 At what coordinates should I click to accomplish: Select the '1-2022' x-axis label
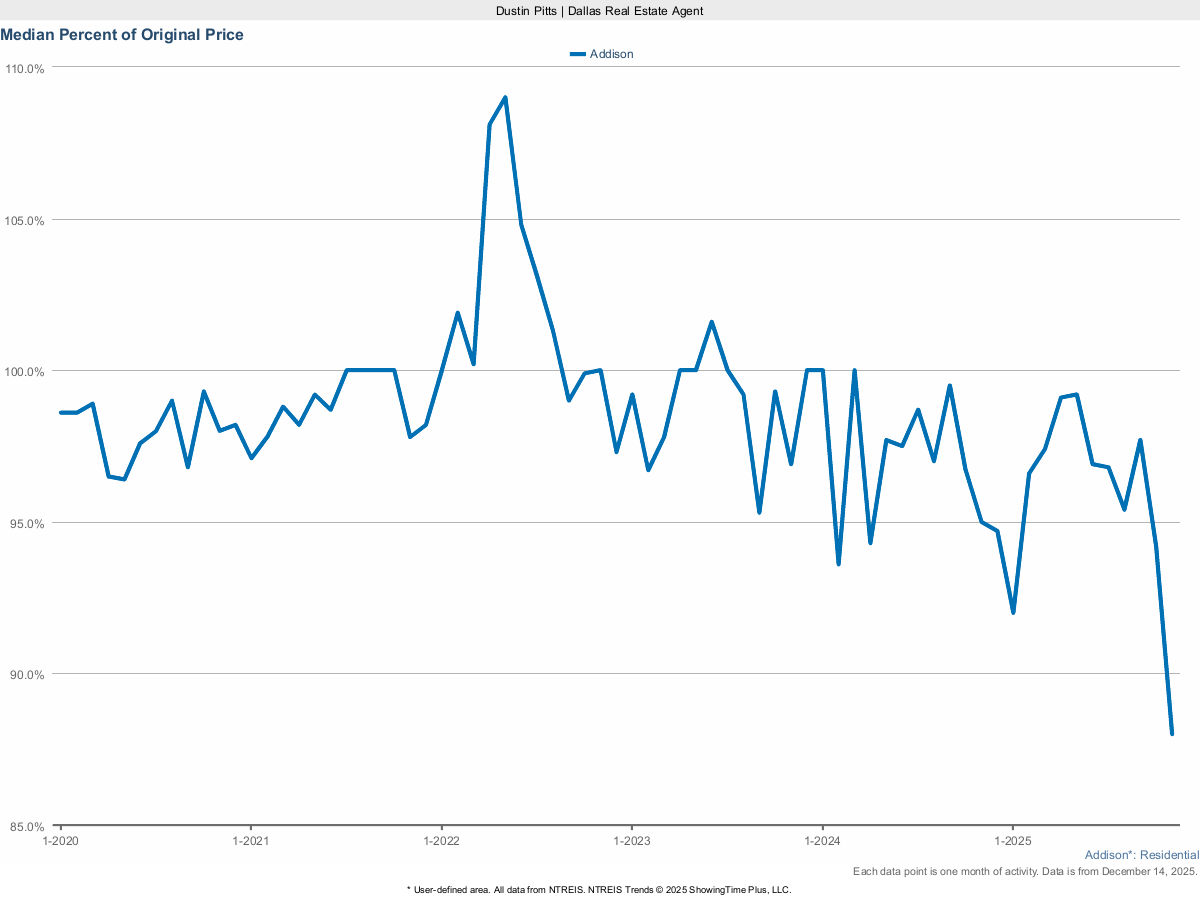(x=442, y=841)
